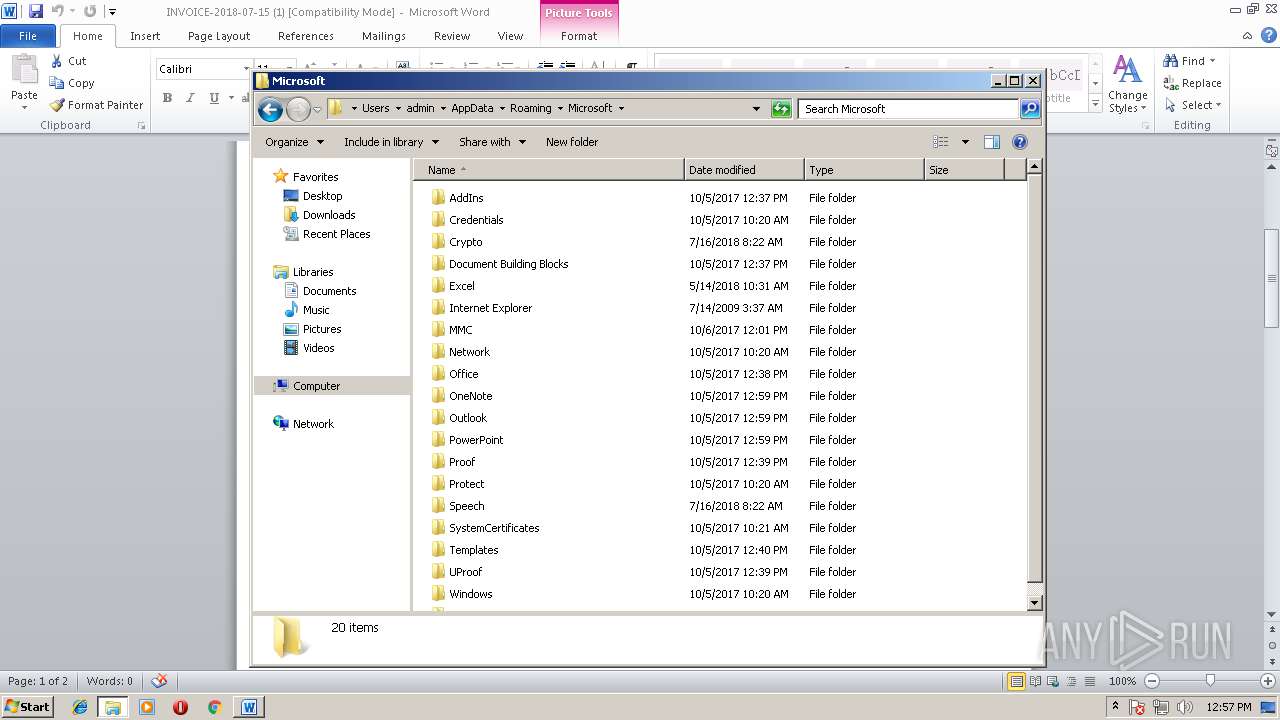Image resolution: width=1280 pixels, height=720 pixels.
Task: Show hidden tray icons arrow
Action: pos(1115,707)
